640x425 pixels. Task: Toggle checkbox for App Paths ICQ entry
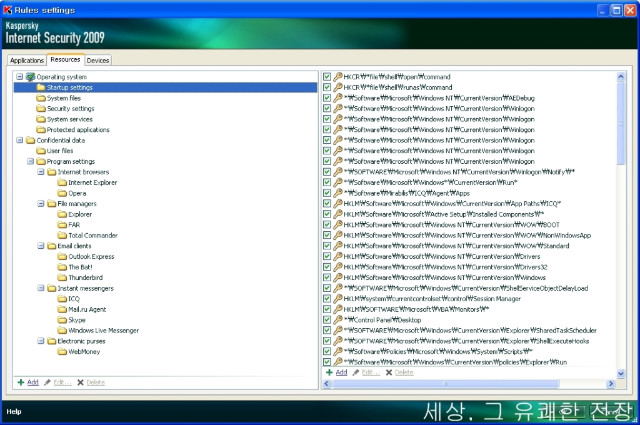[x=327, y=203]
